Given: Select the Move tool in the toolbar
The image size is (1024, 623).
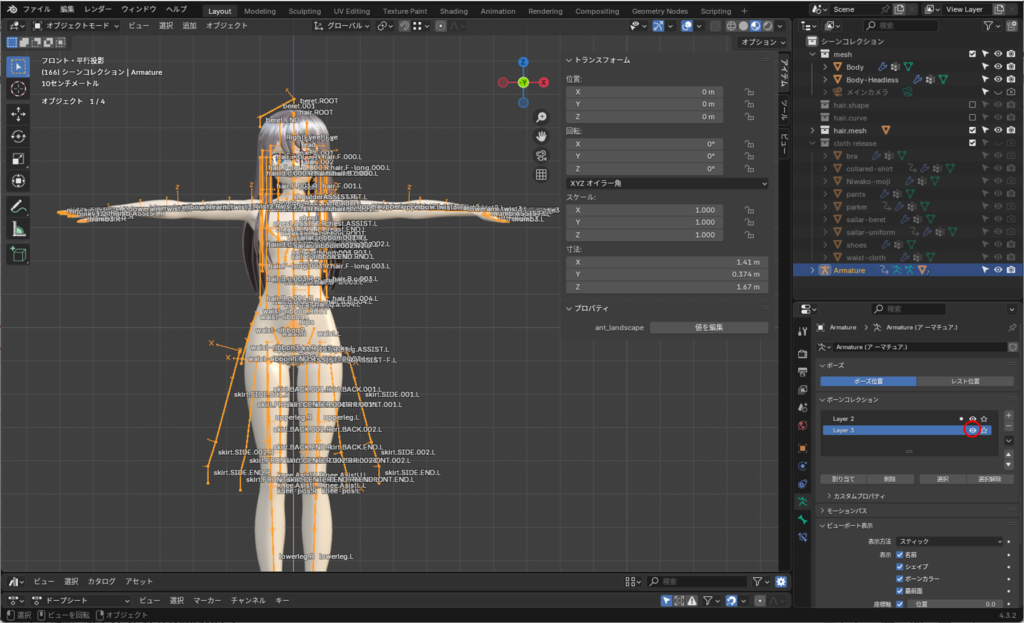Looking at the screenshot, I should [18, 114].
